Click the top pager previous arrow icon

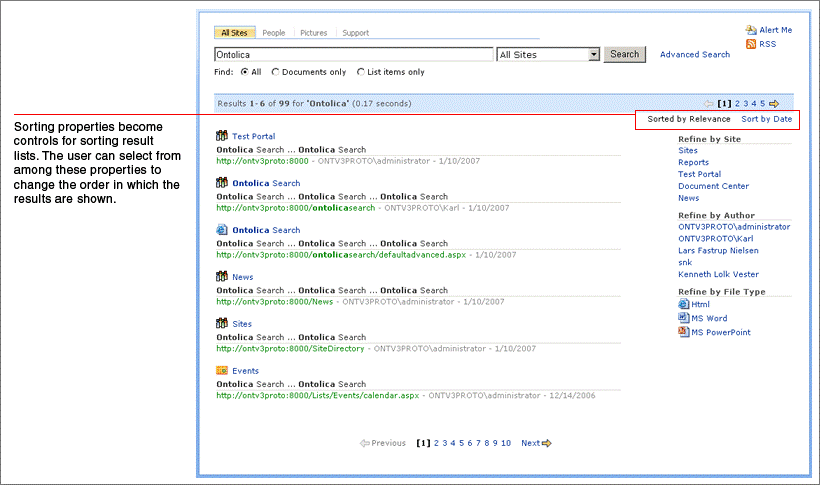pos(709,104)
